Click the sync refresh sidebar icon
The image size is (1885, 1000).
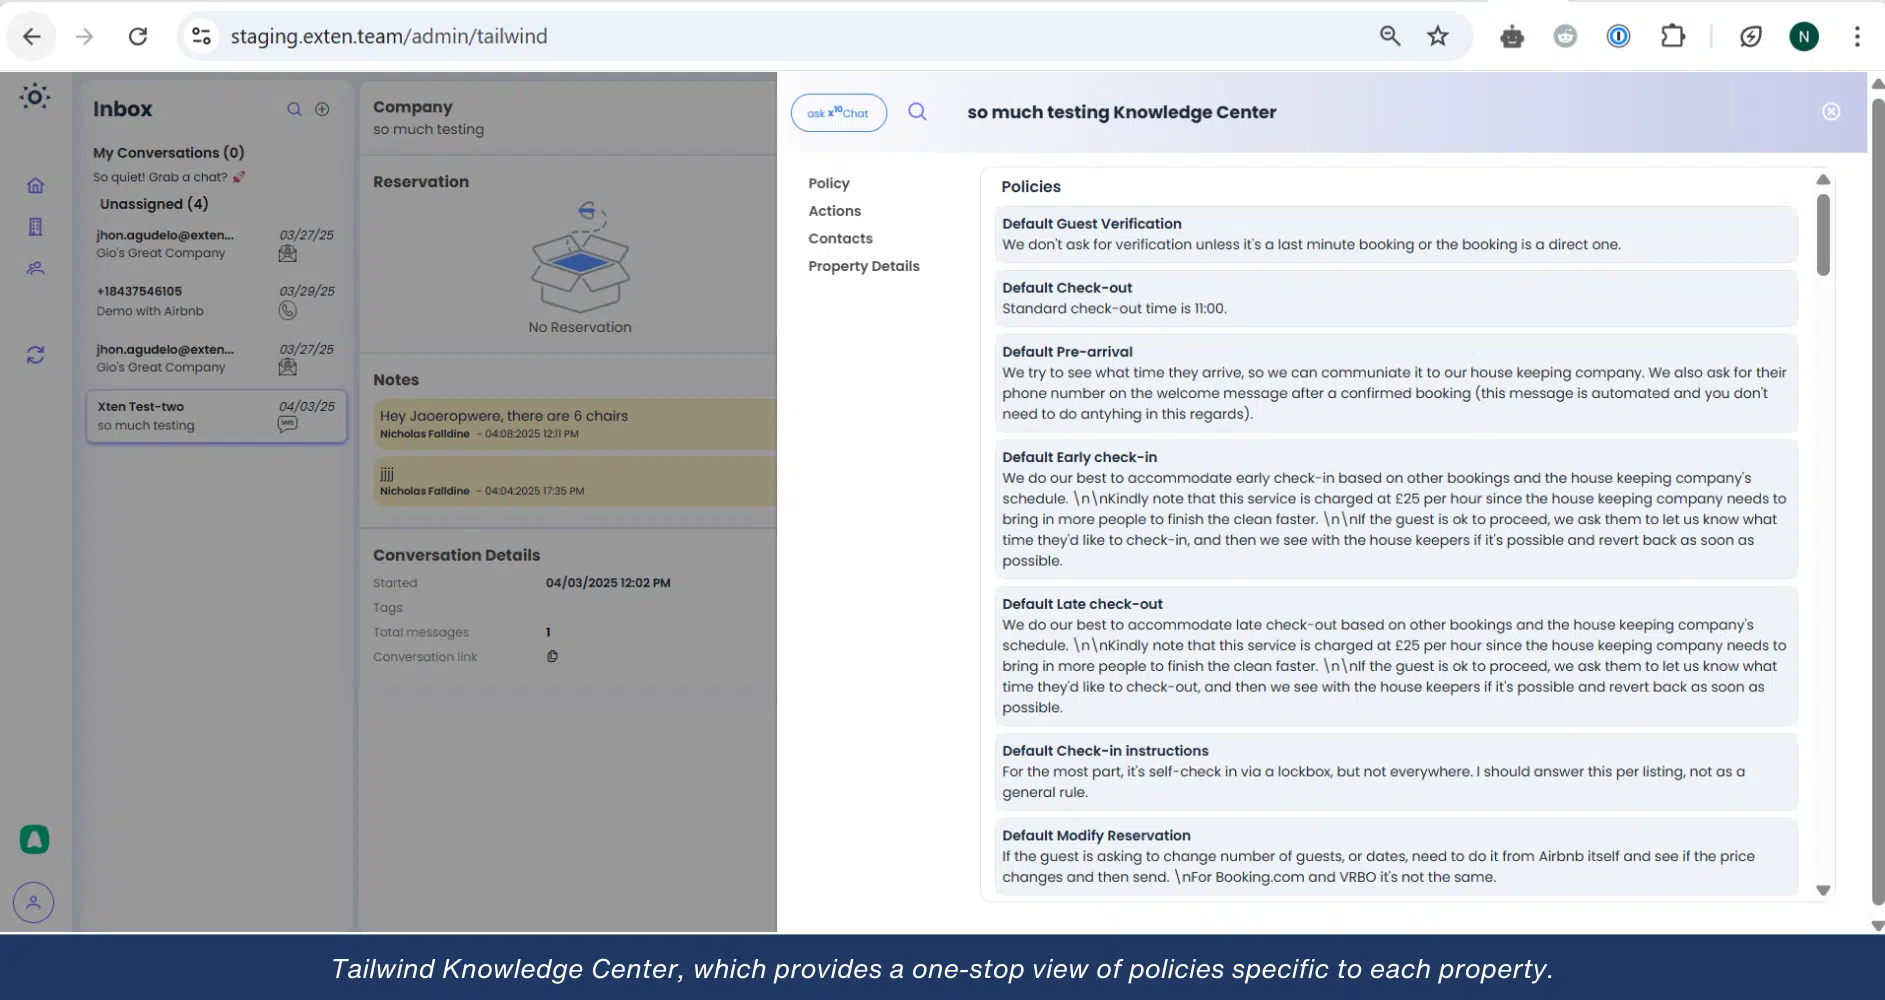coord(35,355)
